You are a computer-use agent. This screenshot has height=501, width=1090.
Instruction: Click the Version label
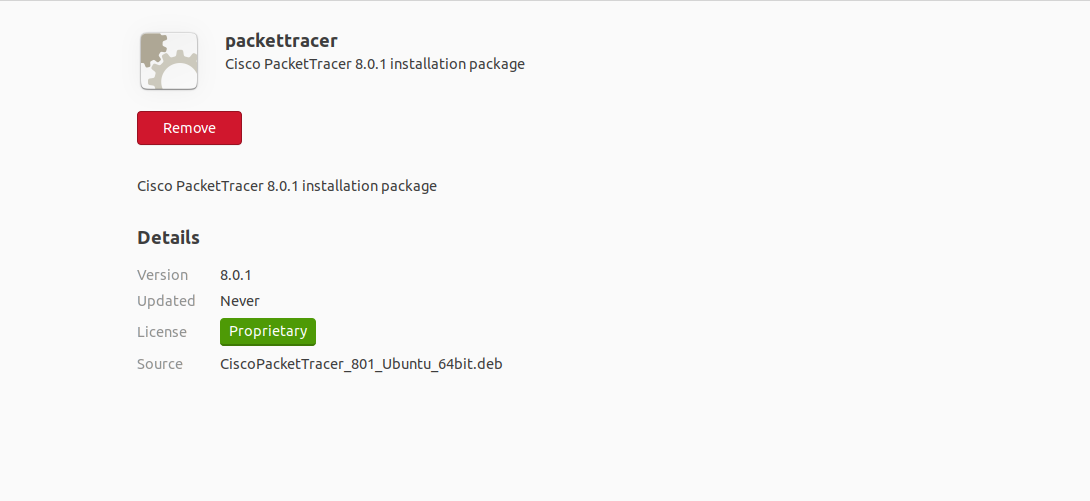162,275
